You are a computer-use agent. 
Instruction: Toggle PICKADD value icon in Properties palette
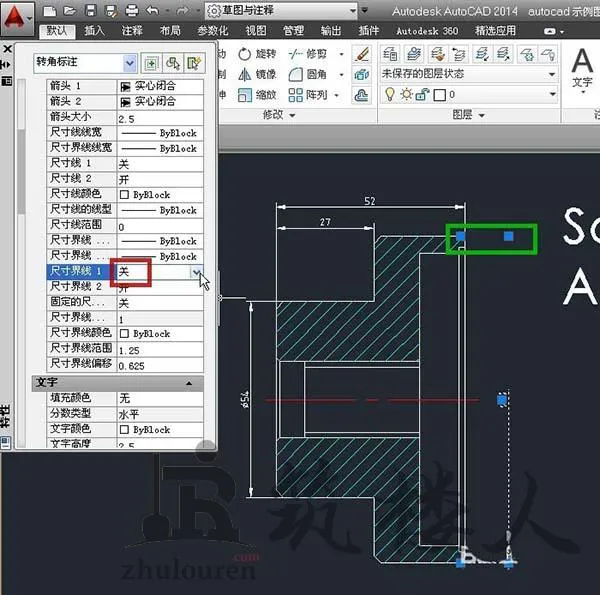click(152, 63)
